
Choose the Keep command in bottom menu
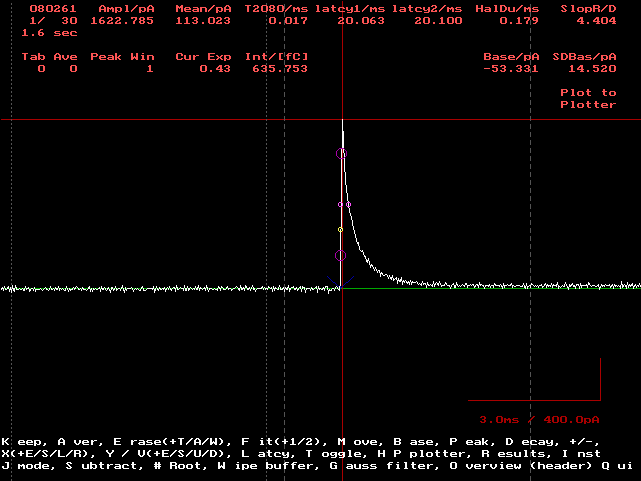pos(19,441)
